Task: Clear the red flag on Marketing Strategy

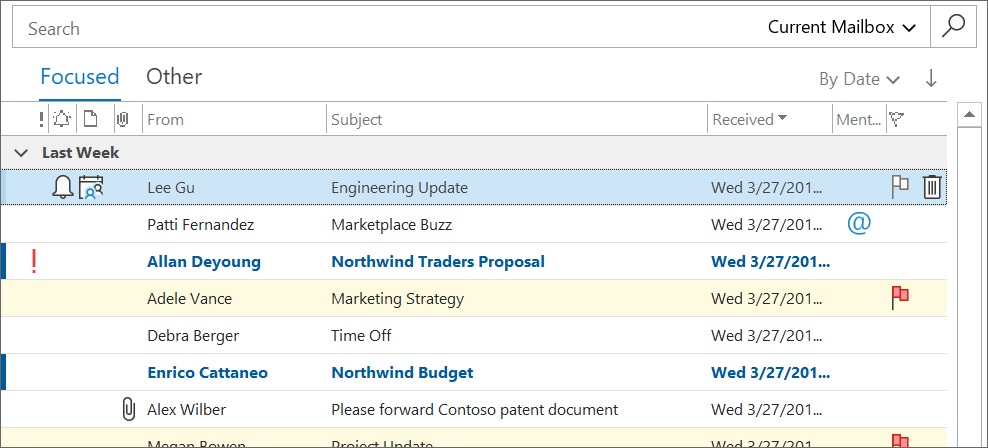Action: 900,298
